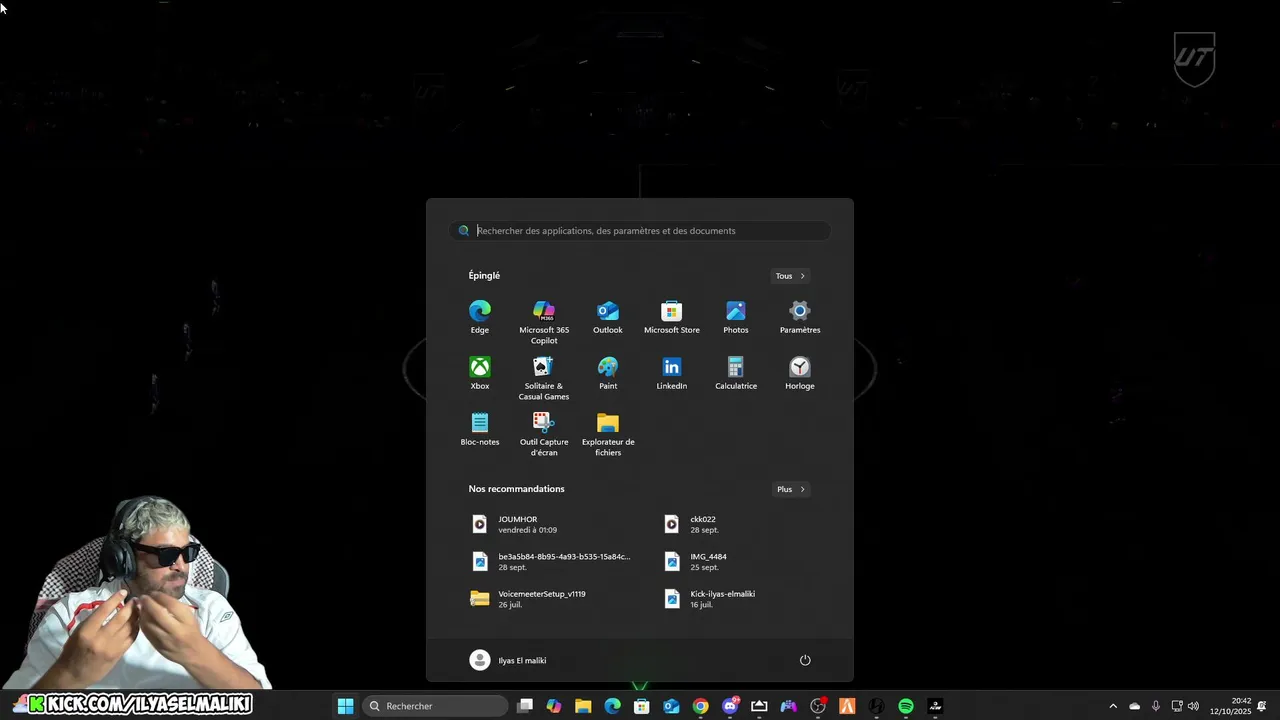Screen dimensions: 1280x720
Task: Launch Microsoft 365 Copilot pinned app
Action: click(544, 322)
